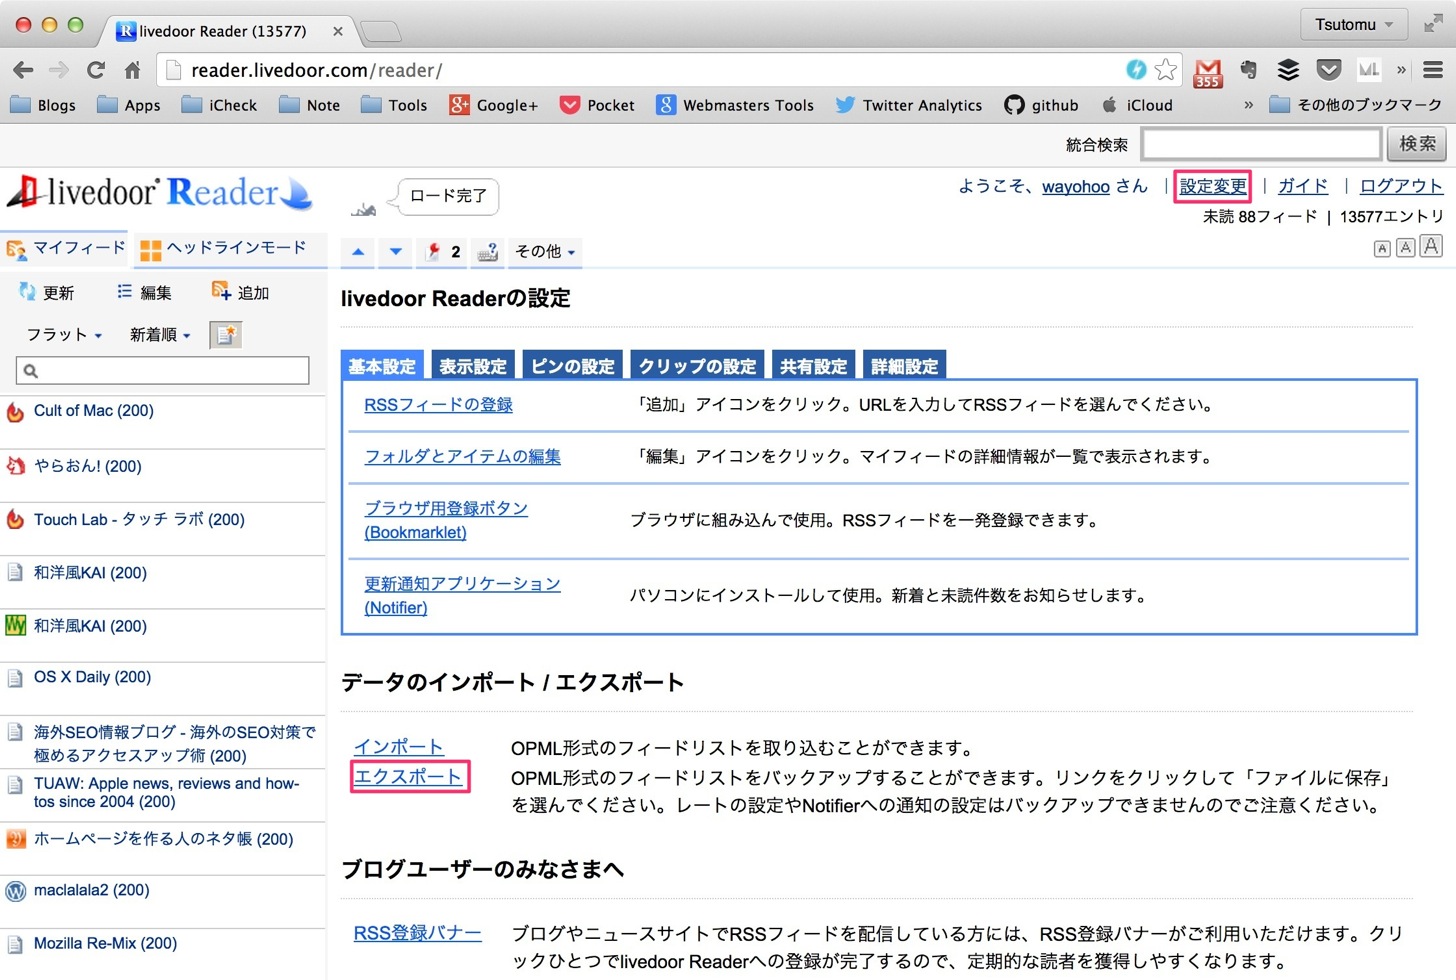Click 編集 to edit feeds
This screenshot has height=980, width=1456.
point(144,292)
